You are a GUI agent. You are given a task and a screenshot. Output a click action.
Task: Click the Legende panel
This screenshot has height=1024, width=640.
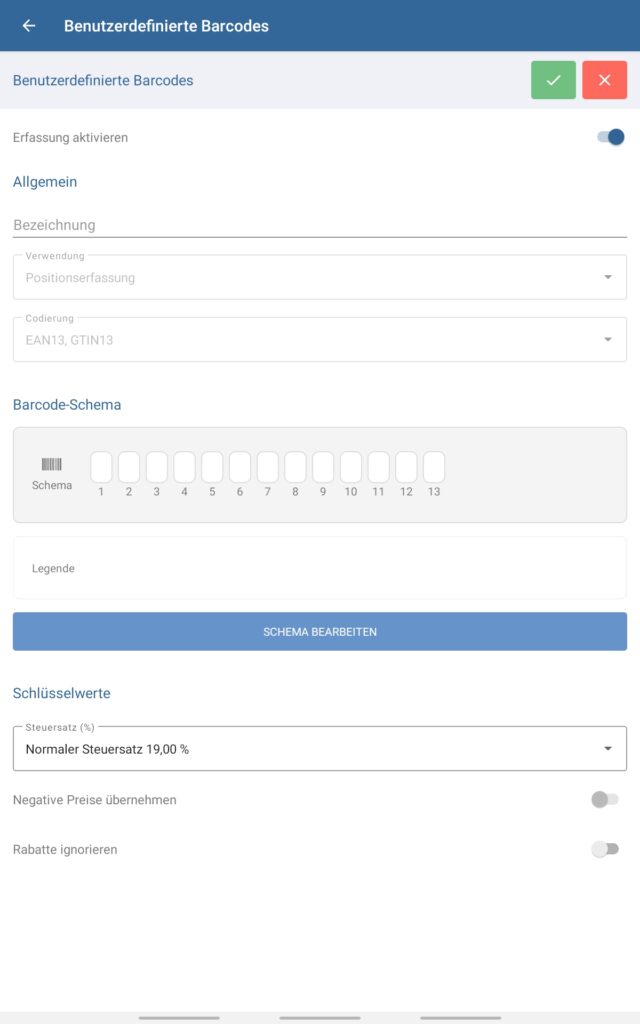320,568
